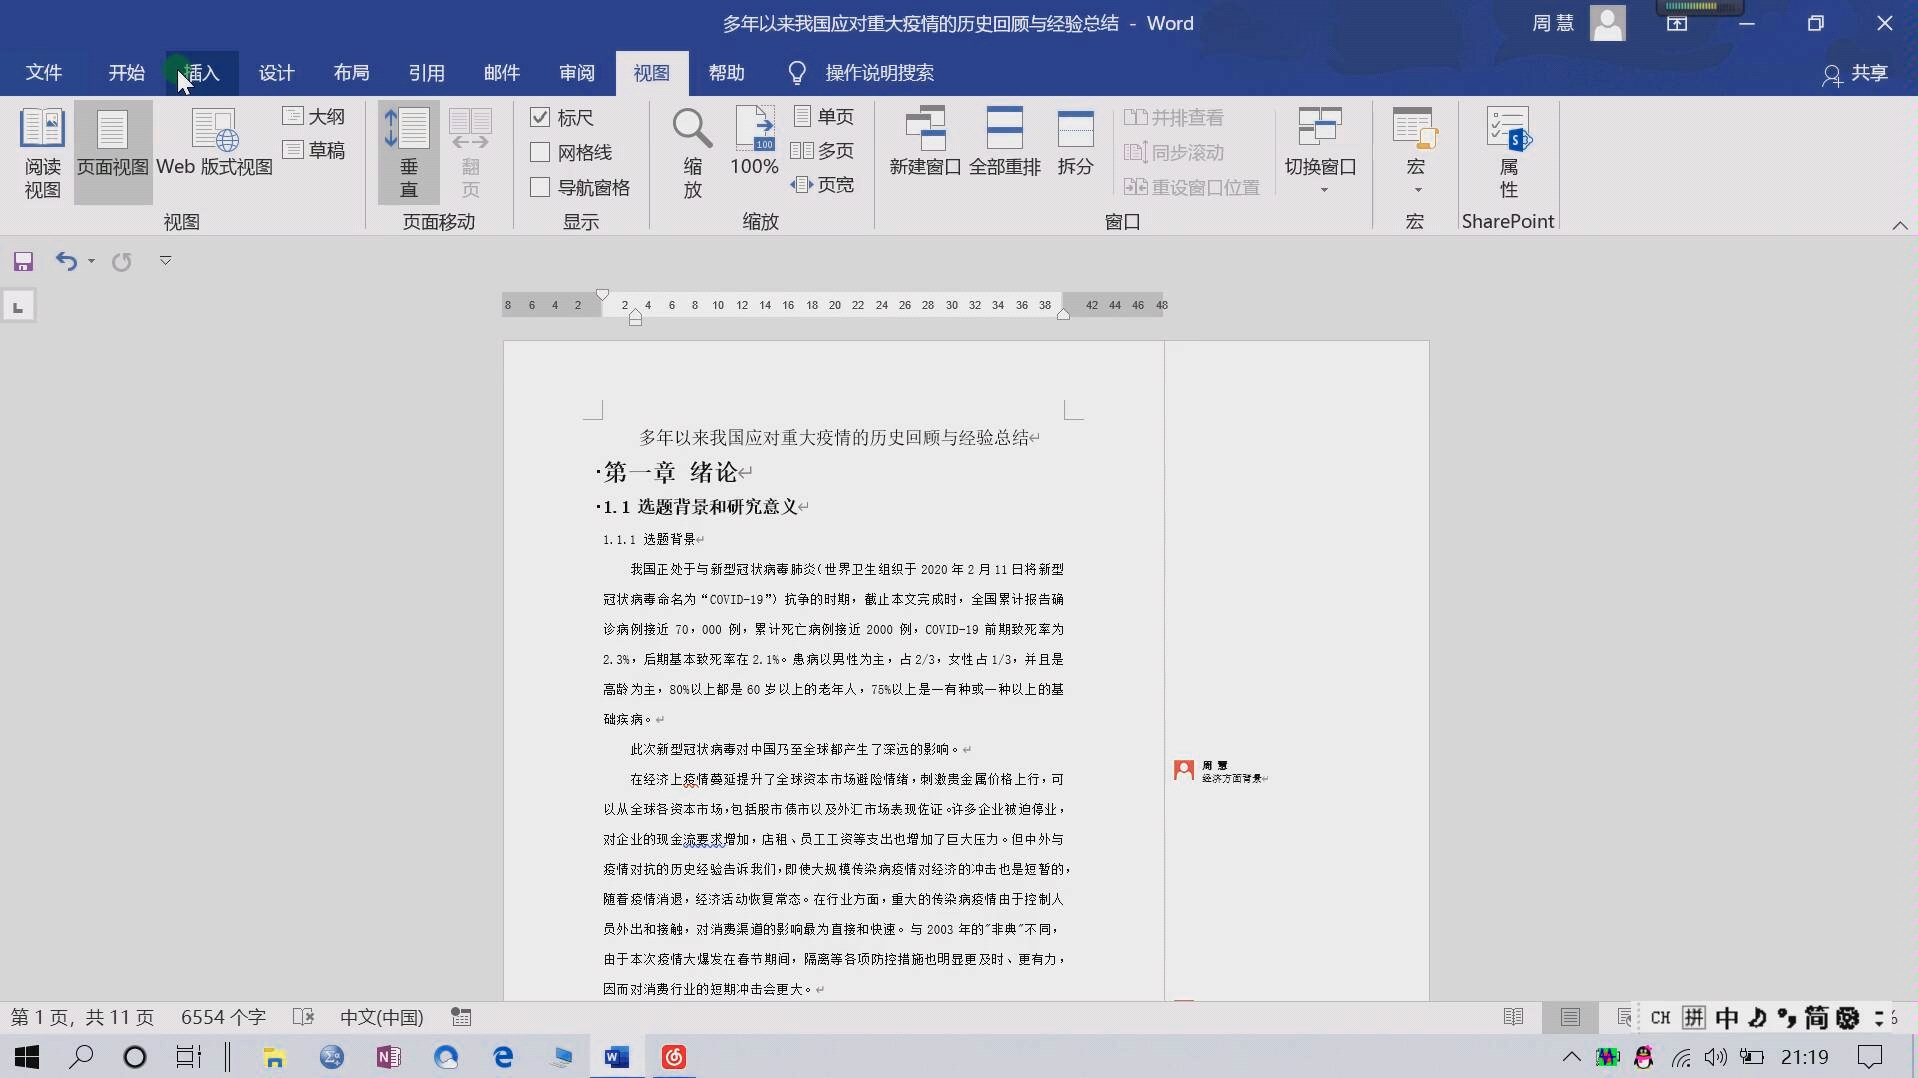Click 全部重排 arrange all windows
Screen dimensions: 1918x1078
click(x=1006, y=140)
